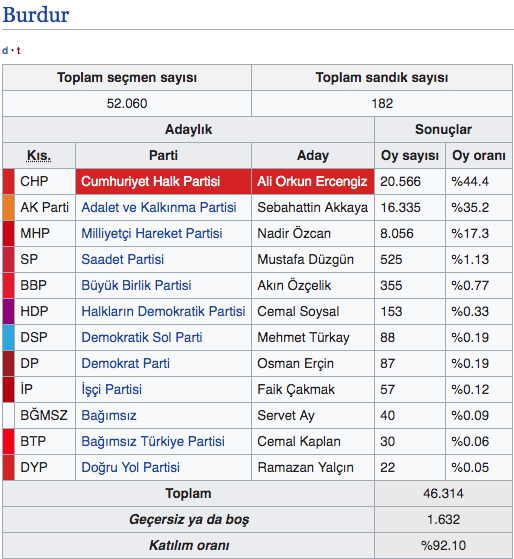Open Bağımsız link

(109, 416)
